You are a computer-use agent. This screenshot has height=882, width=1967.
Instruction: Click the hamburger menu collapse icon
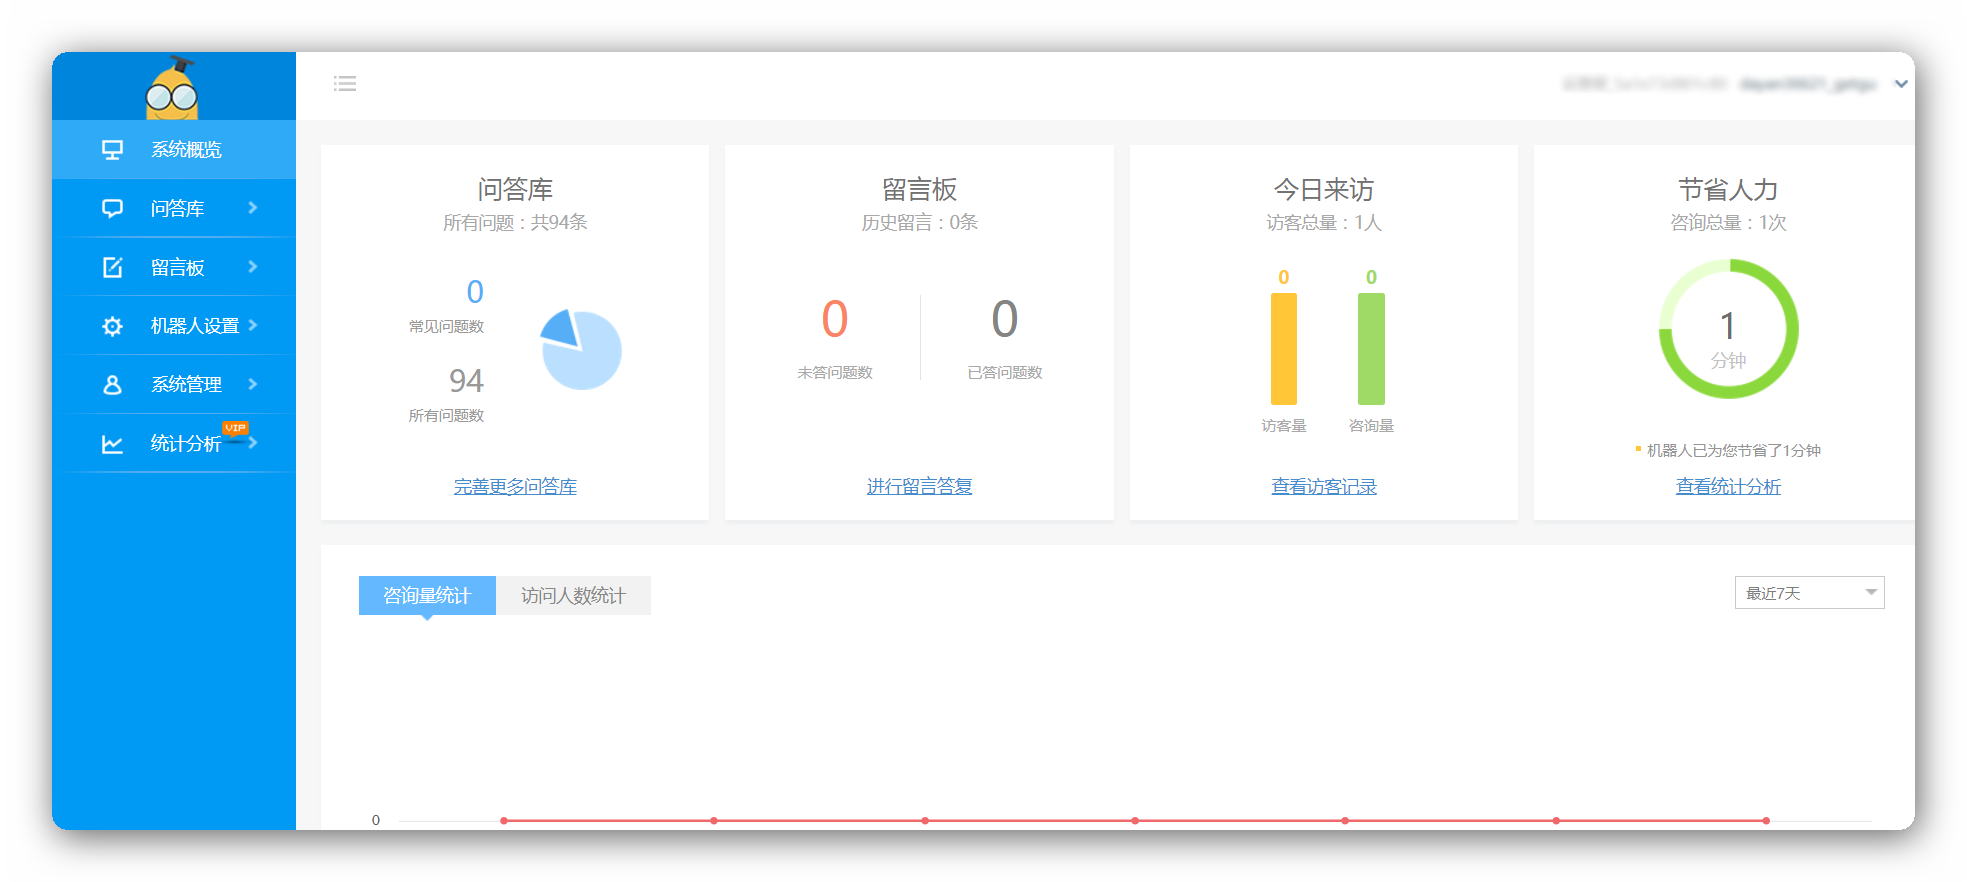click(345, 84)
